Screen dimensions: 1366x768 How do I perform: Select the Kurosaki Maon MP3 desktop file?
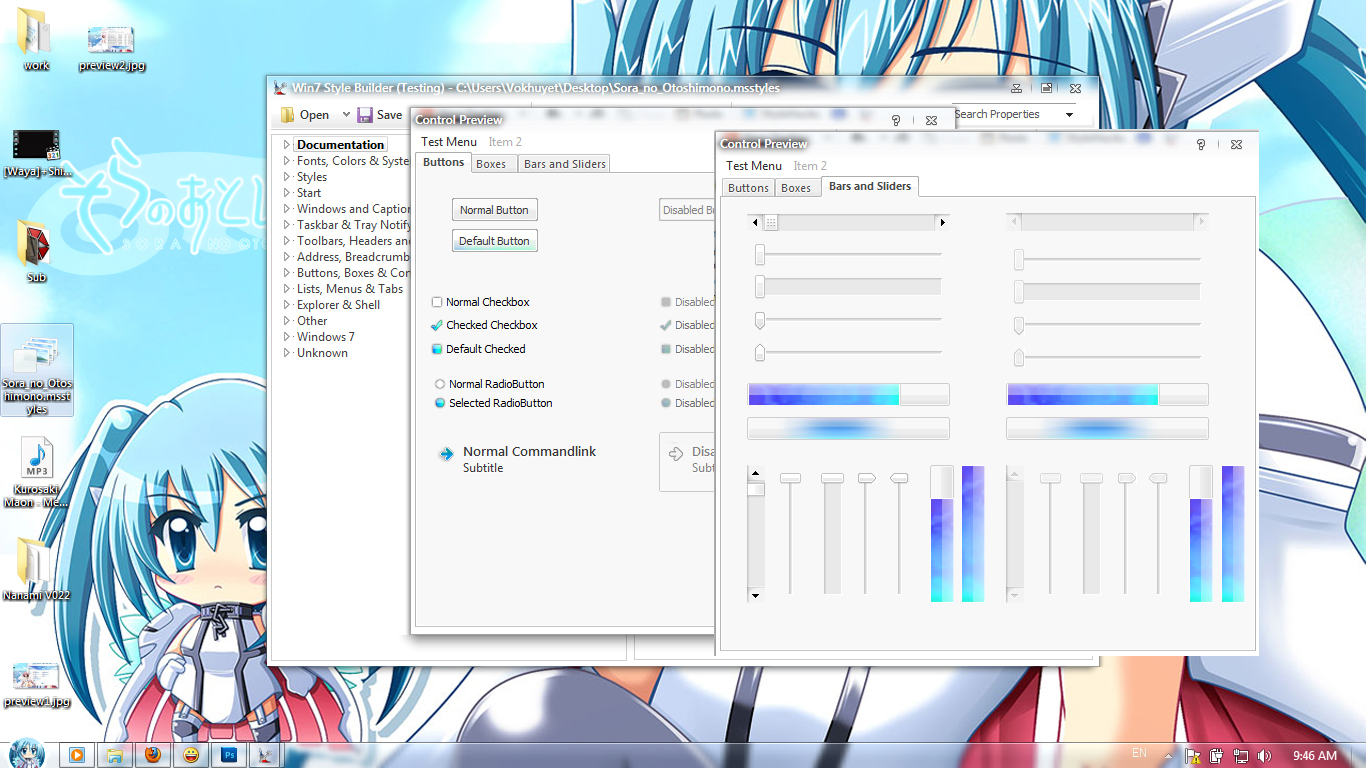click(x=36, y=473)
